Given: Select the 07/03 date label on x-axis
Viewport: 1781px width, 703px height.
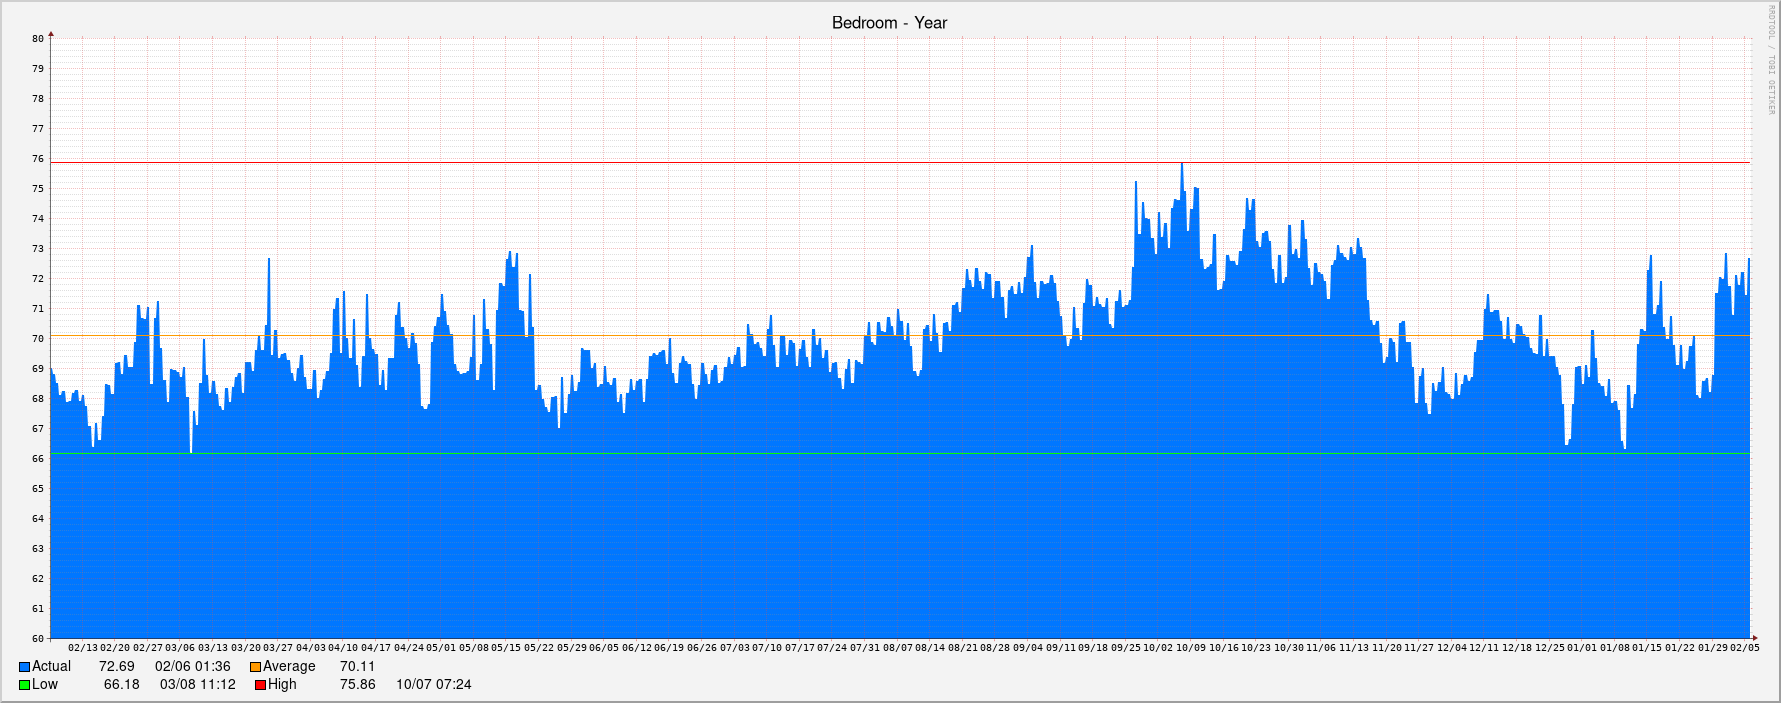Looking at the screenshot, I should [734, 648].
